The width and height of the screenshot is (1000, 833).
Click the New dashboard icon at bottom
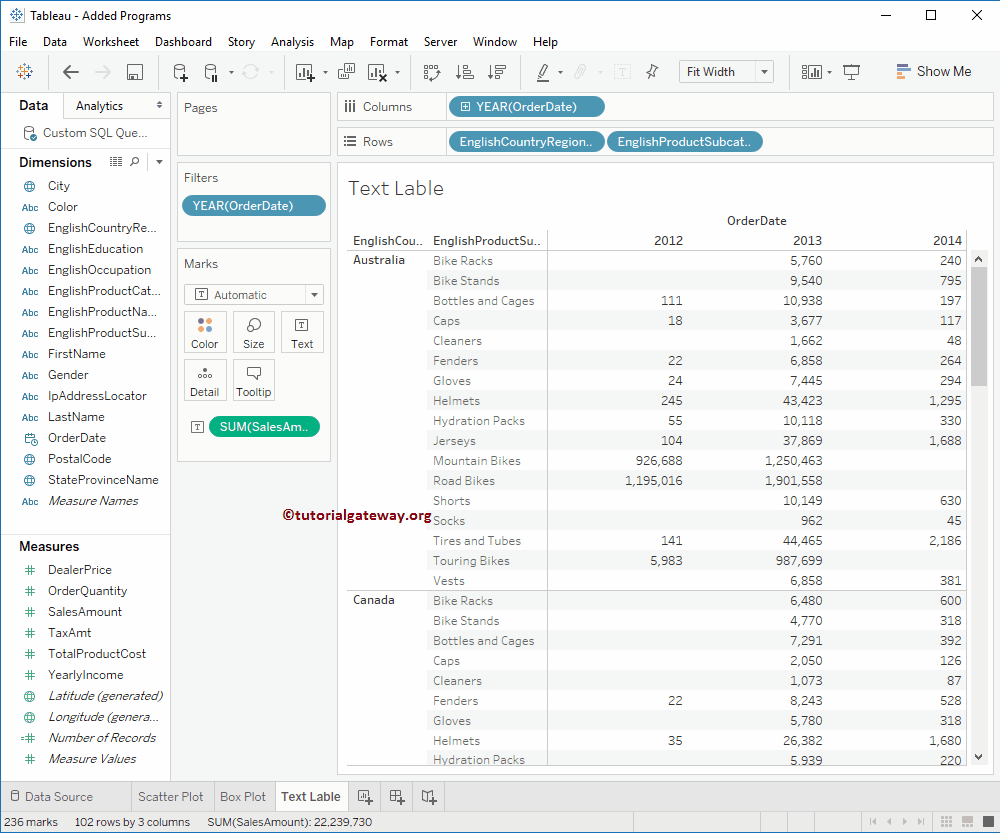tap(397, 797)
